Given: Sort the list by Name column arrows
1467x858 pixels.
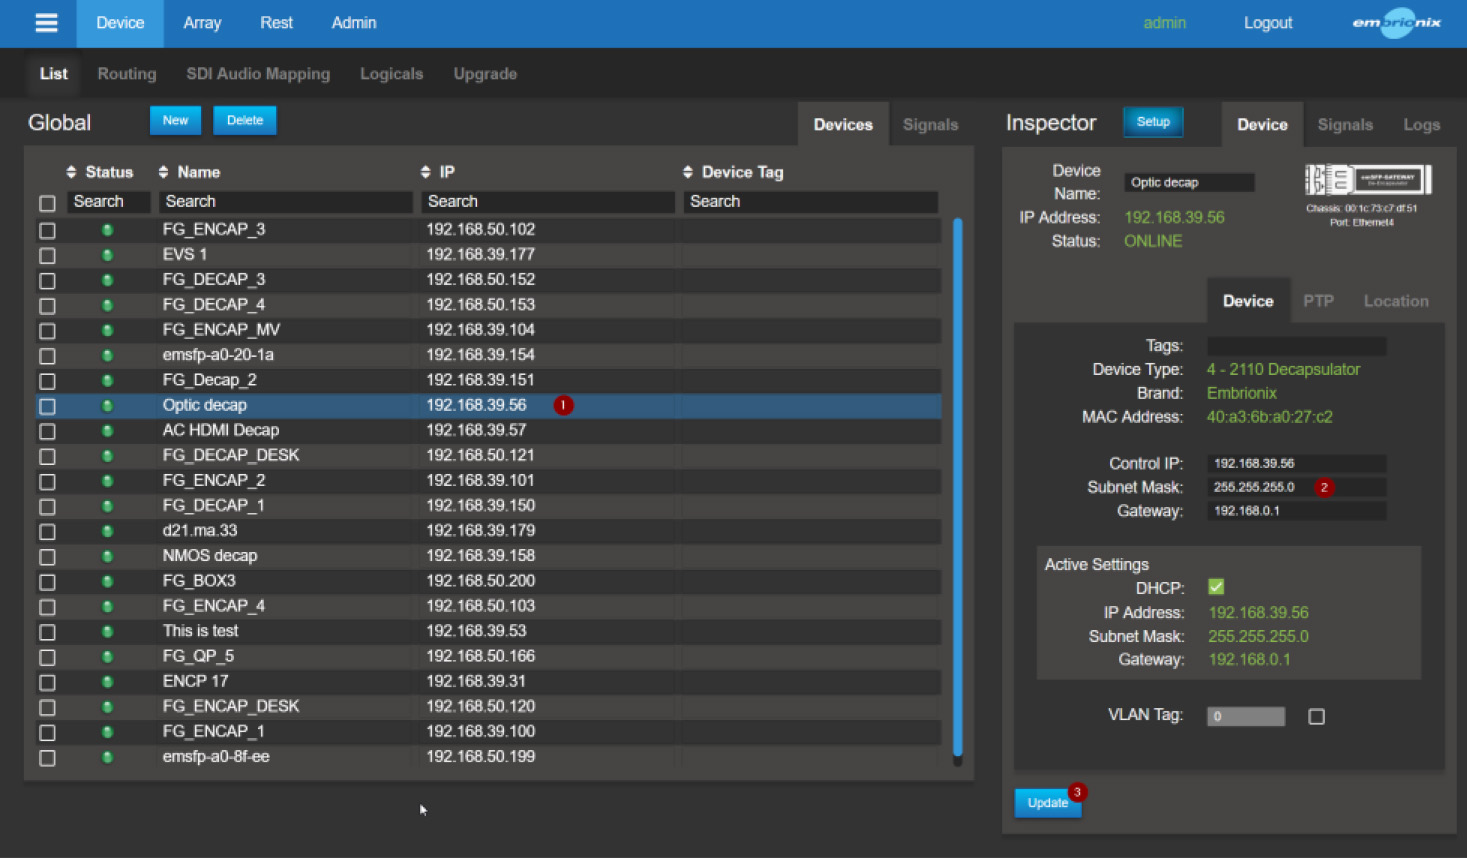Looking at the screenshot, I should (x=164, y=172).
